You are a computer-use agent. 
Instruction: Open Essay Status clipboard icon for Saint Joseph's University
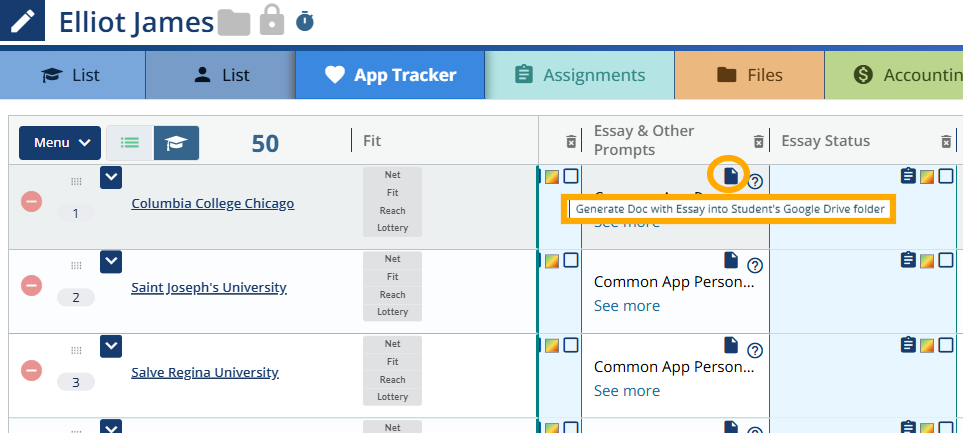[x=908, y=260]
